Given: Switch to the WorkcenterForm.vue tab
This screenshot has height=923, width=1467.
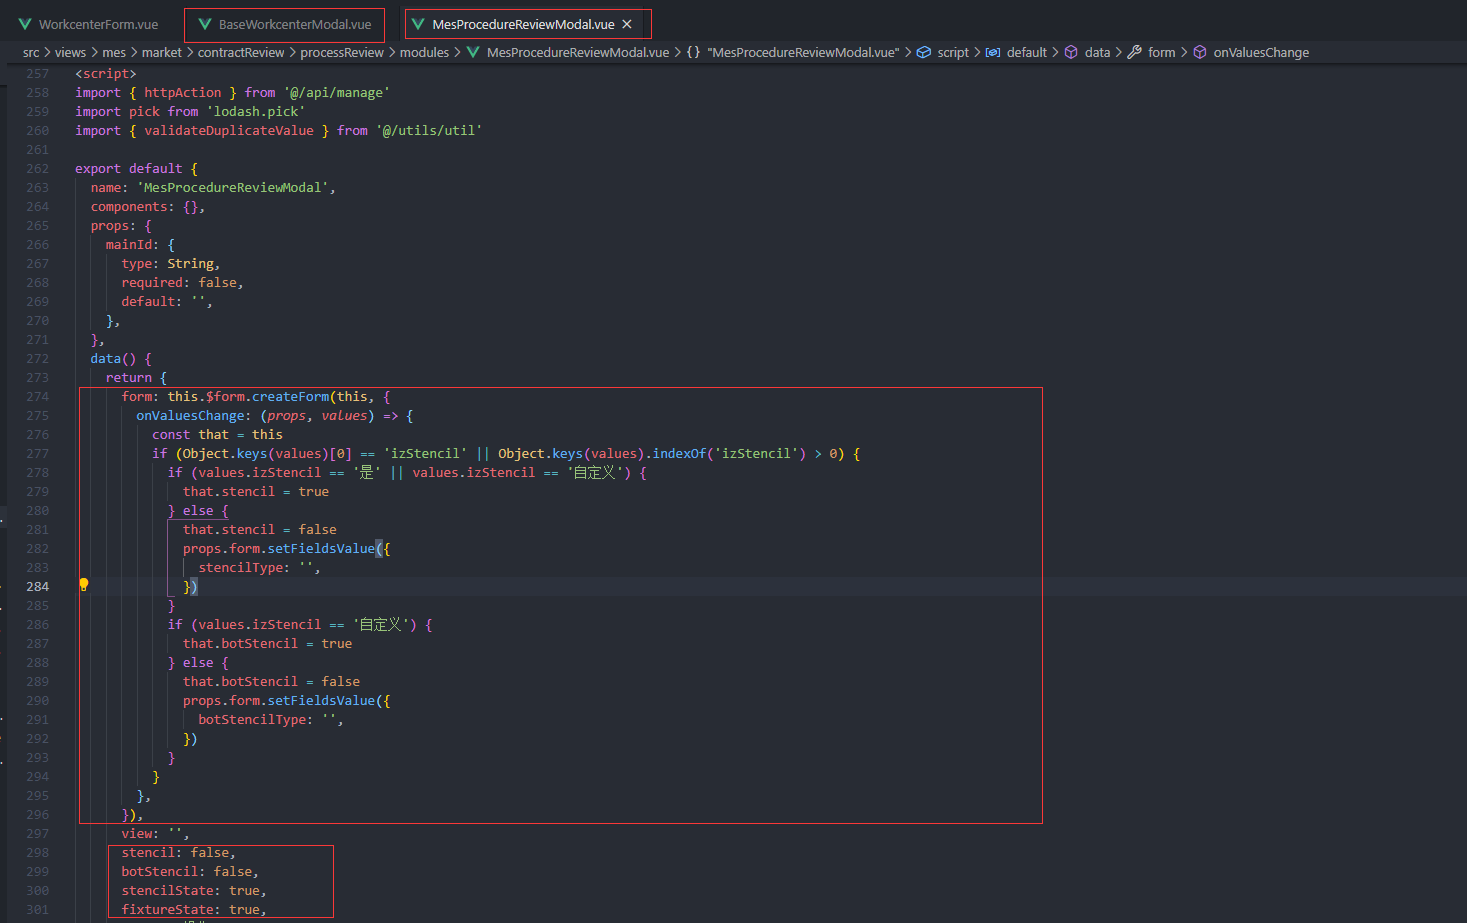Looking at the screenshot, I should coord(88,24).
